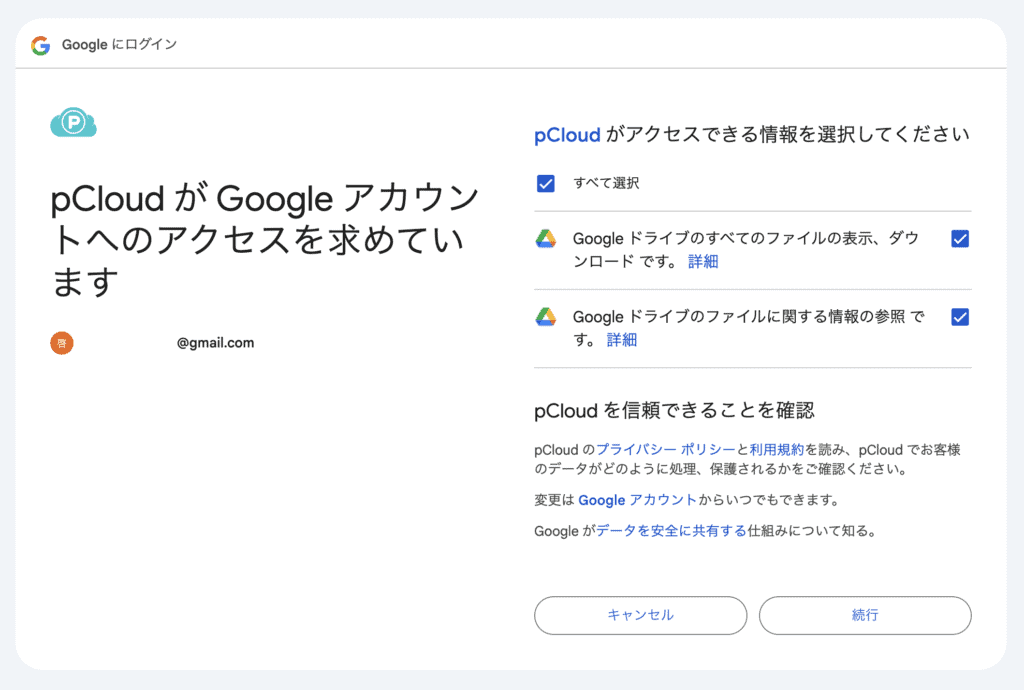Open the Google アカウント link

pos(637,500)
